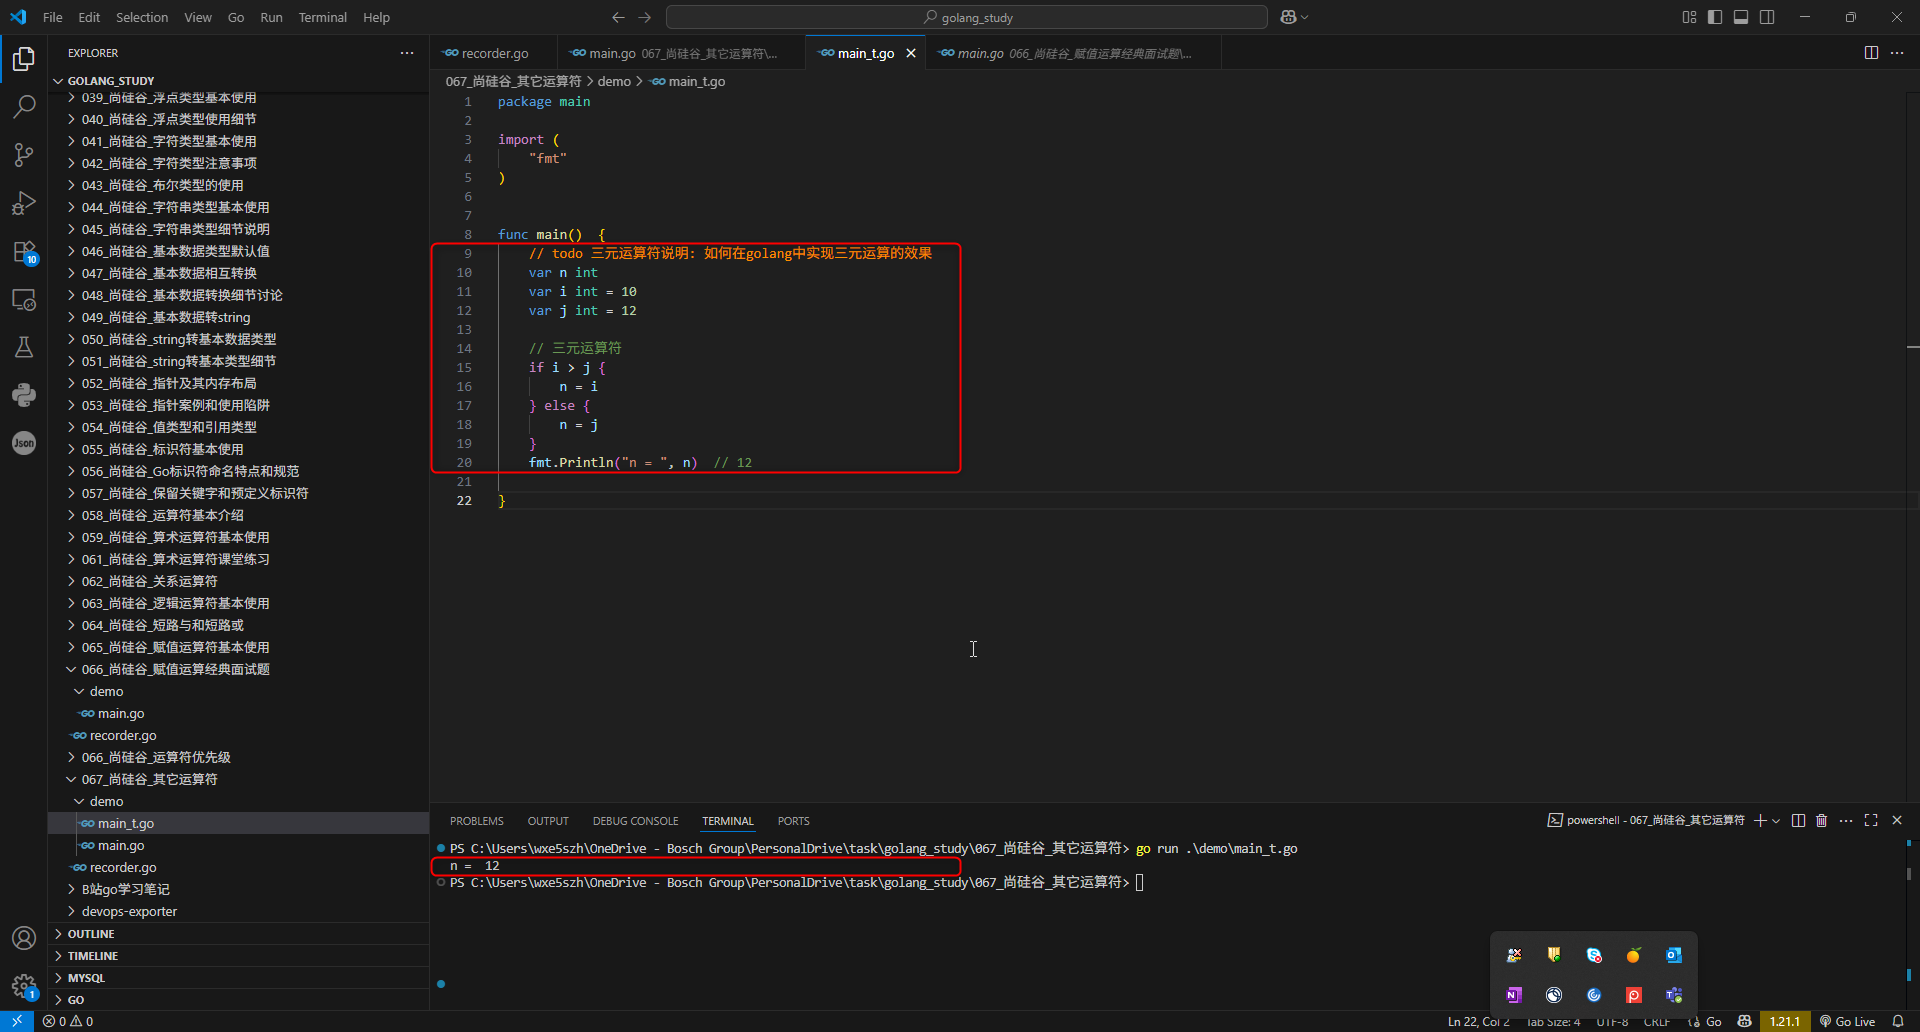Open the Selection menu
Viewport: 1920px width, 1032px height.
[142, 17]
